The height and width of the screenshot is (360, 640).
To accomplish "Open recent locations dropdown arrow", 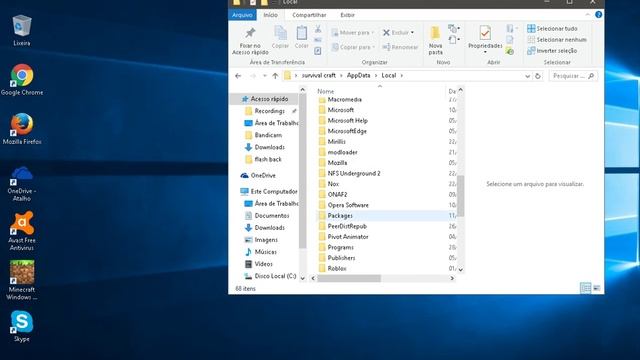I will tap(265, 76).
